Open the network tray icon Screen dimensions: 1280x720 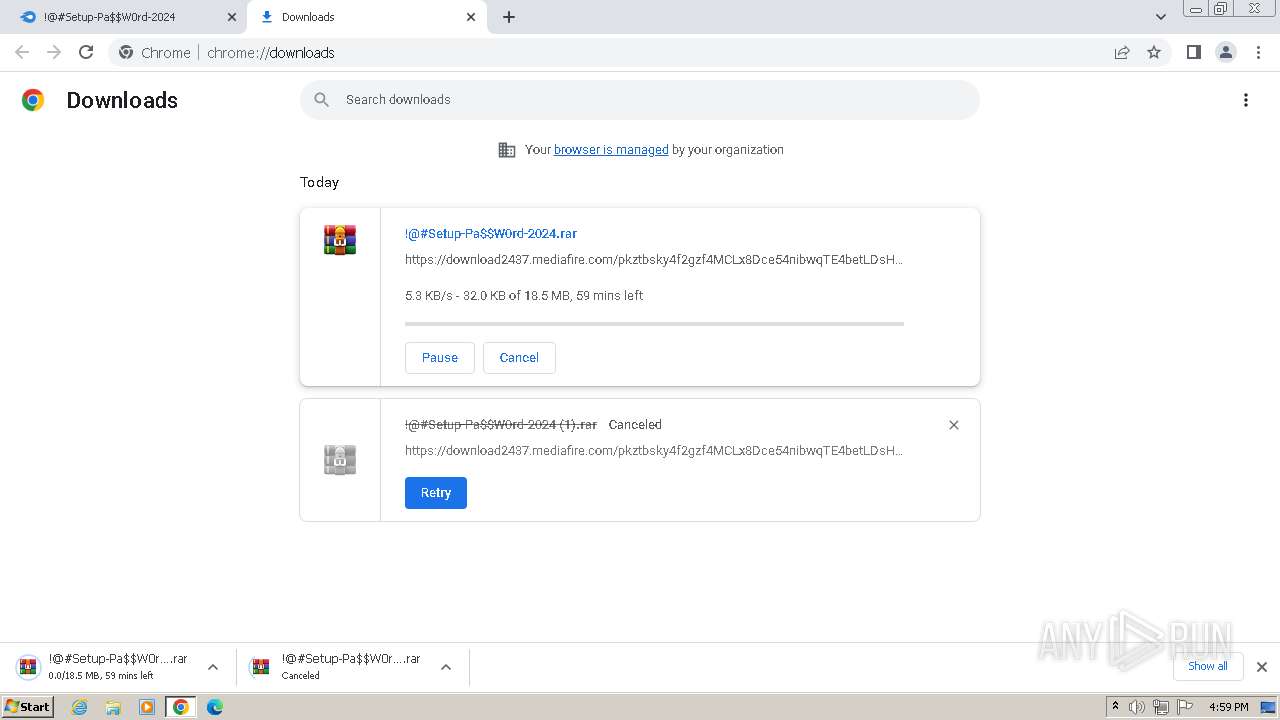pyautogui.click(x=1161, y=707)
